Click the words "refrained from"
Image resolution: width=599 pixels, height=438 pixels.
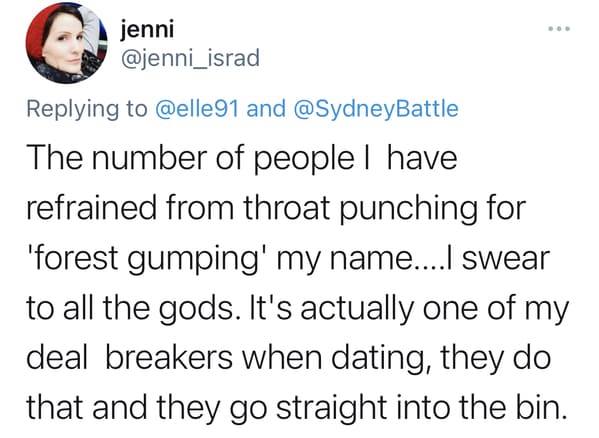tap(130, 208)
